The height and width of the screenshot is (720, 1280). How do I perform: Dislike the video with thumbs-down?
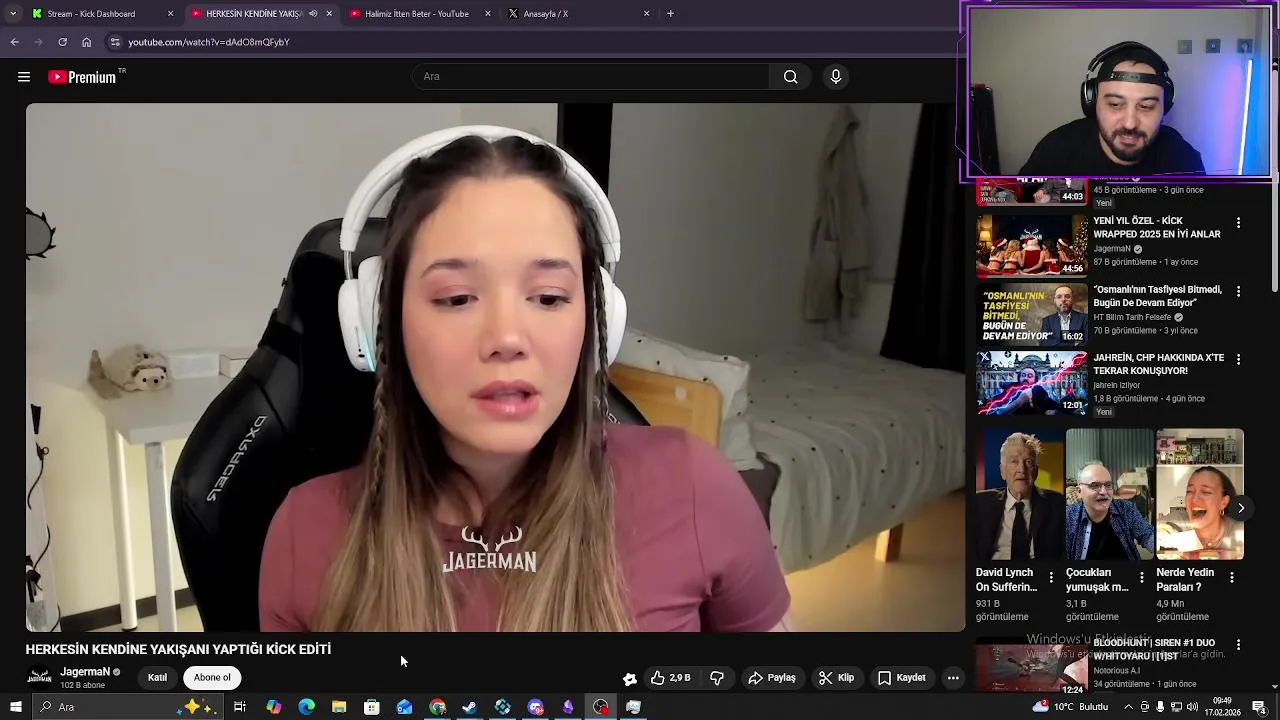click(717, 678)
